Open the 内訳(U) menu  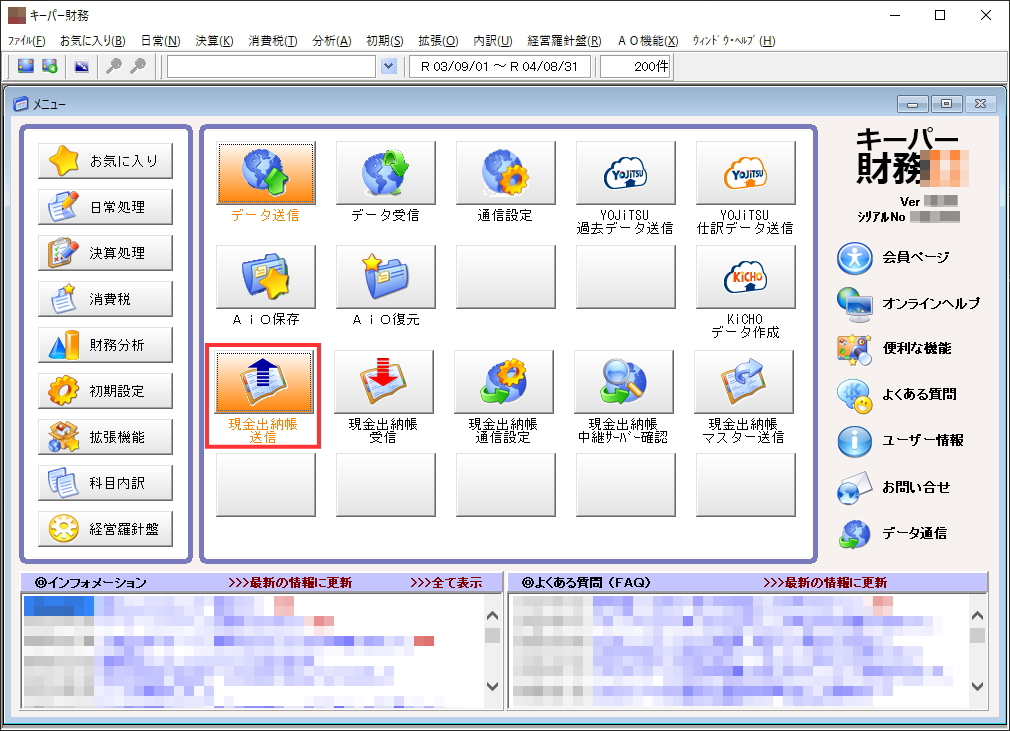pyautogui.click(x=493, y=41)
